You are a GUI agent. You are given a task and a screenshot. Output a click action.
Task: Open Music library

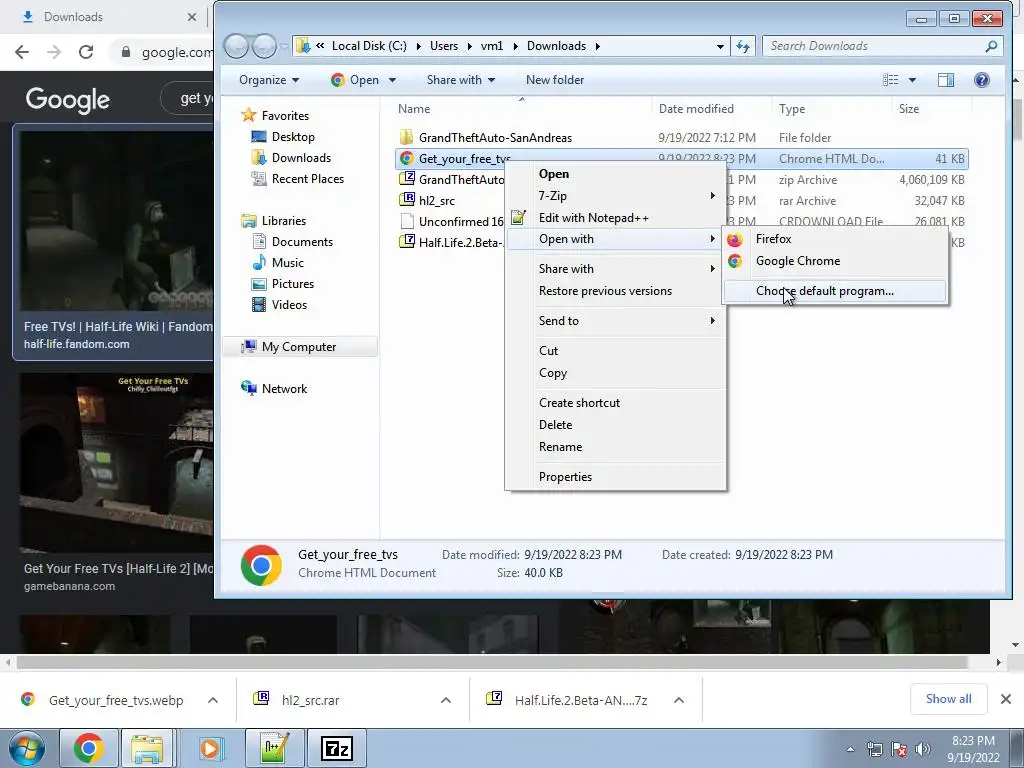[287, 263]
